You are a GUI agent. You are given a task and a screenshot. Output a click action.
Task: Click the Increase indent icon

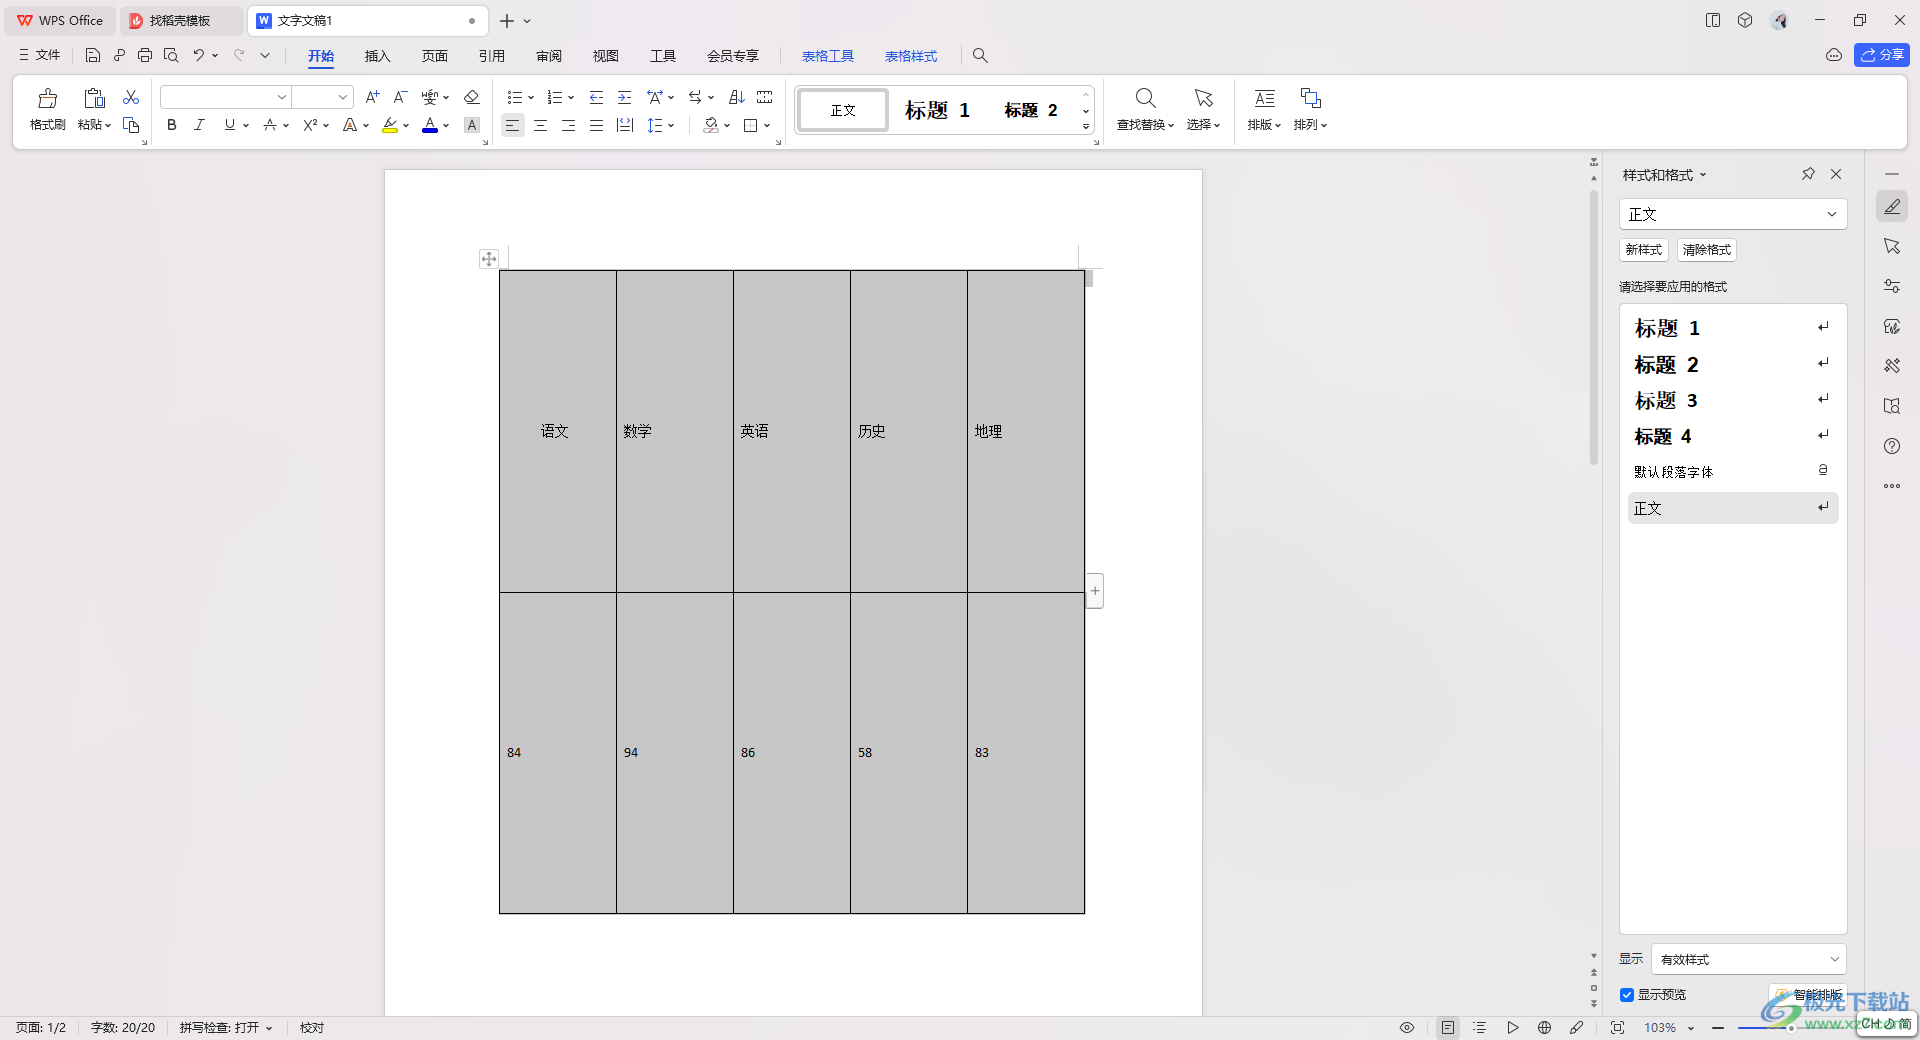pyautogui.click(x=624, y=97)
